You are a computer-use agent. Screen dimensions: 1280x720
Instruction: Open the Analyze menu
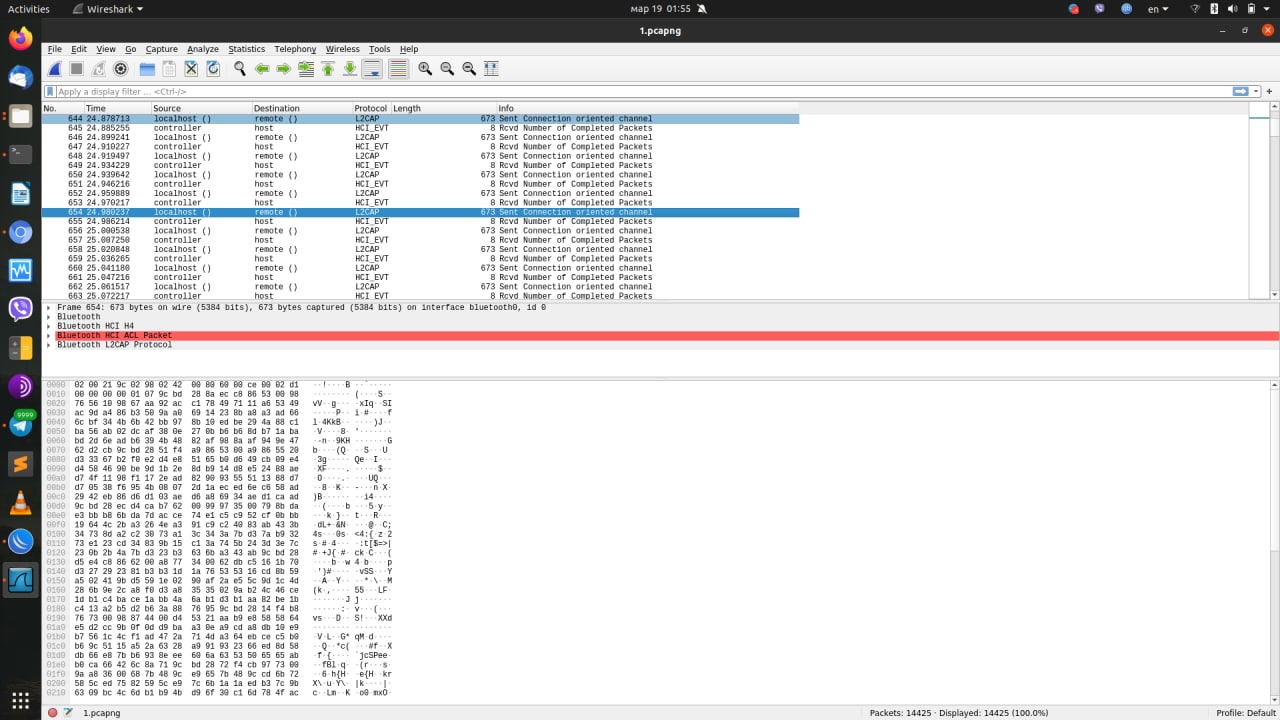(203, 49)
